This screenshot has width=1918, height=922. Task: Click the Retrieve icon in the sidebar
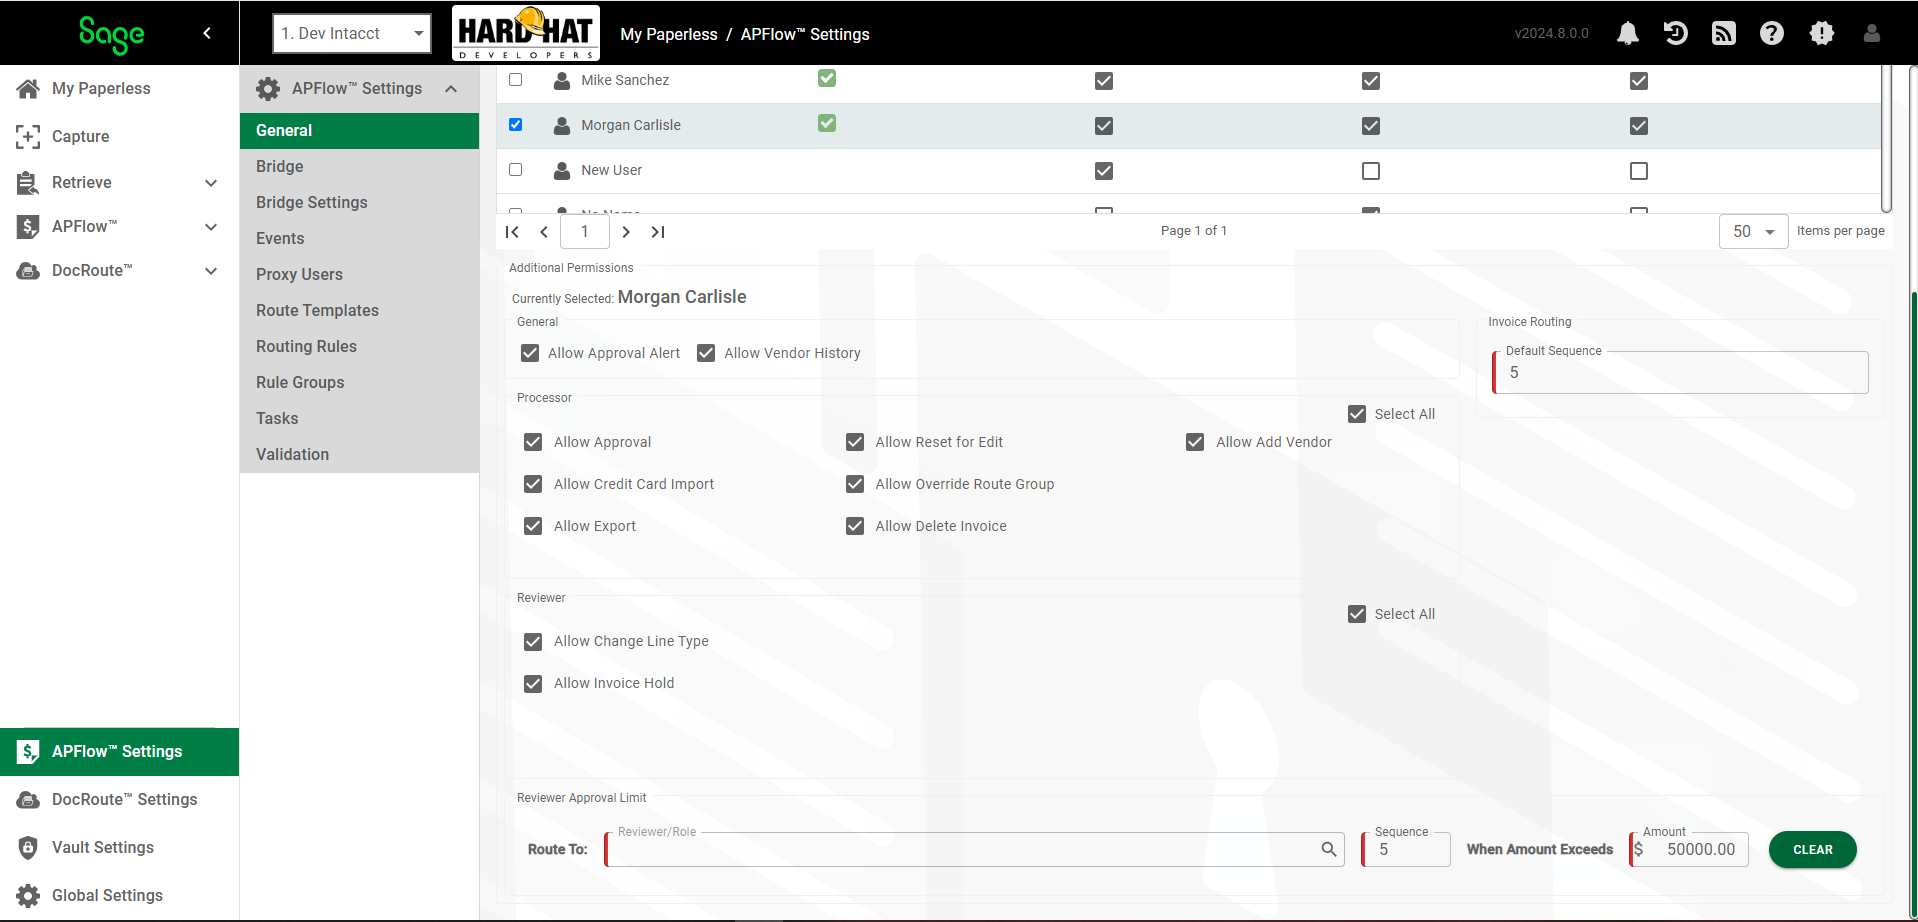coord(28,182)
